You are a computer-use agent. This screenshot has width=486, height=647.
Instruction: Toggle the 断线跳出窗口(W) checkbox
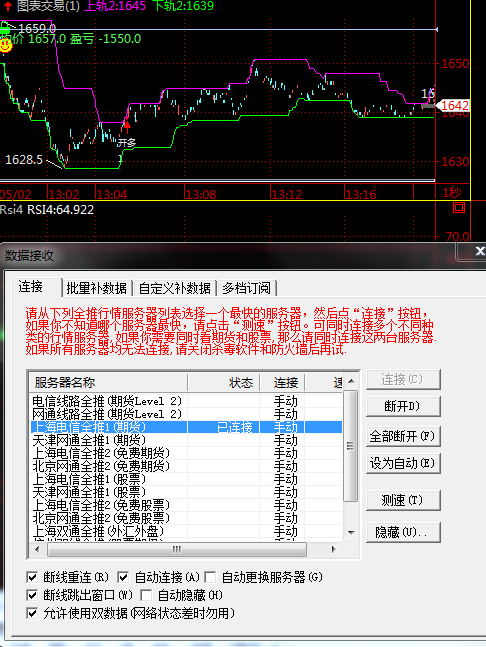coord(32,595)
